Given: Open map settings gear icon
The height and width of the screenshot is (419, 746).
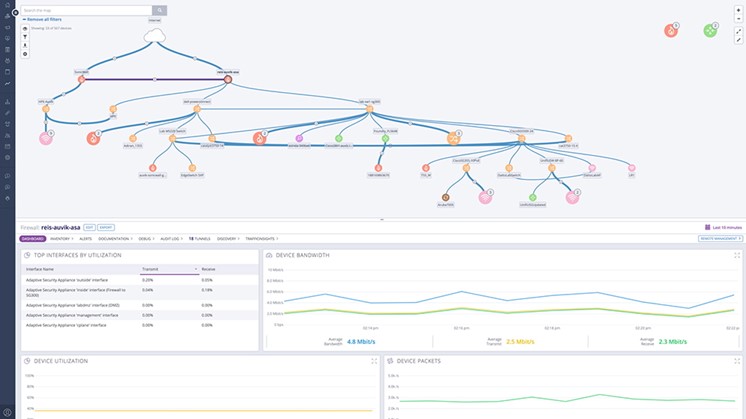Looking at the screenshot, I should click(x=25, y=54).
